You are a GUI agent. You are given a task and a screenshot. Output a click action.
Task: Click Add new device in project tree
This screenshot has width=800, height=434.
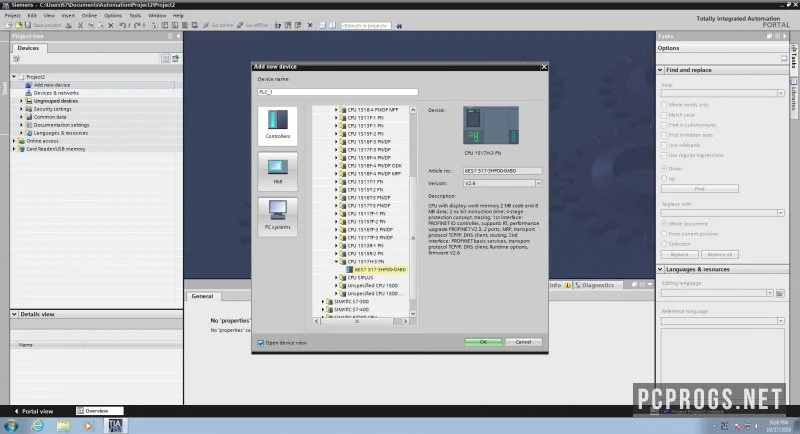point(52,85)
